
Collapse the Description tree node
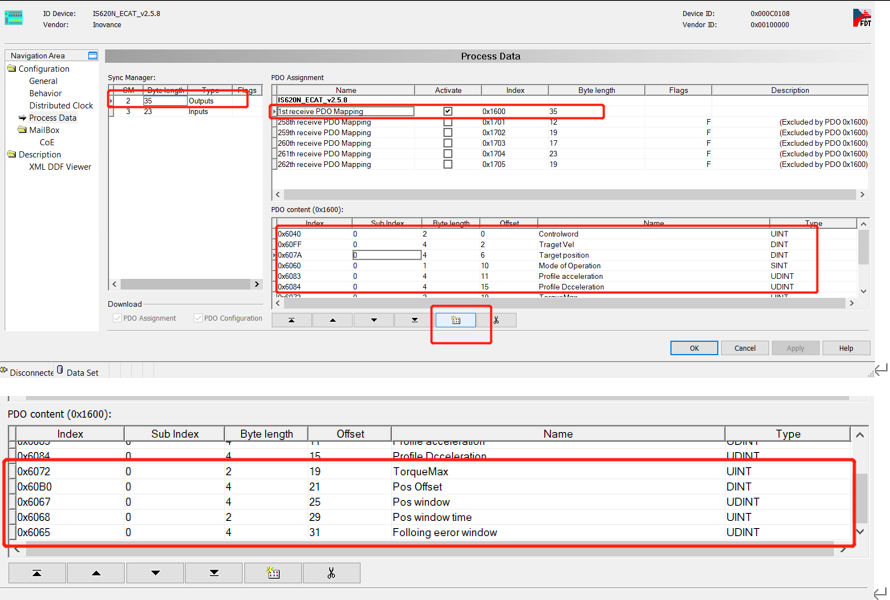point(12,155)
